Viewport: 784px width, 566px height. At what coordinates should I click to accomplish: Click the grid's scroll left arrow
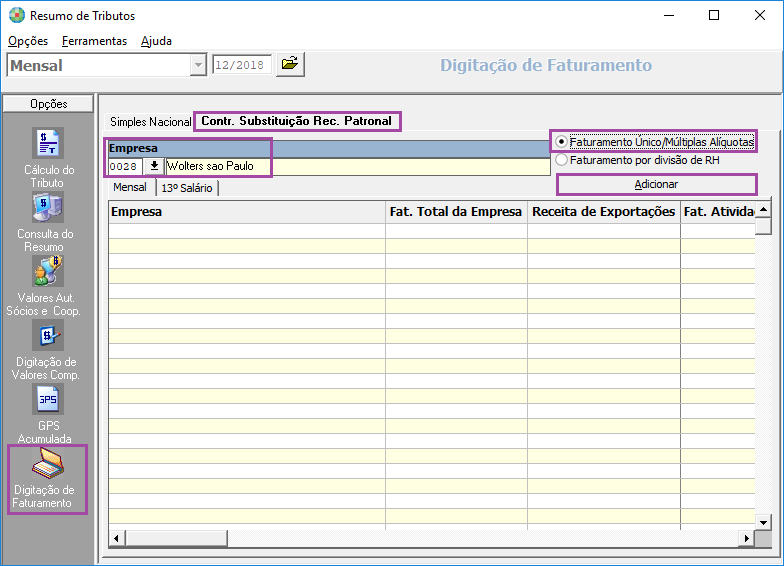[x=116, y=538]
